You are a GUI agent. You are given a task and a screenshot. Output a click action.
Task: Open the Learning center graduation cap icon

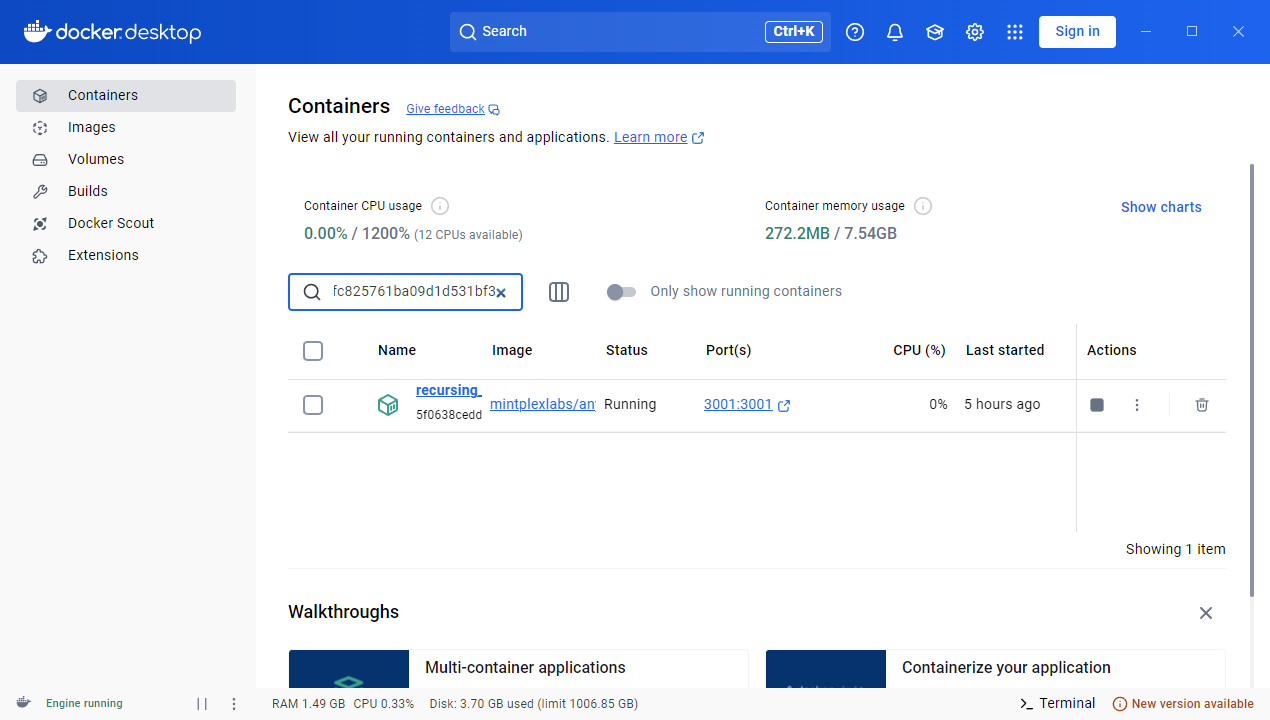tap(935, 32)
